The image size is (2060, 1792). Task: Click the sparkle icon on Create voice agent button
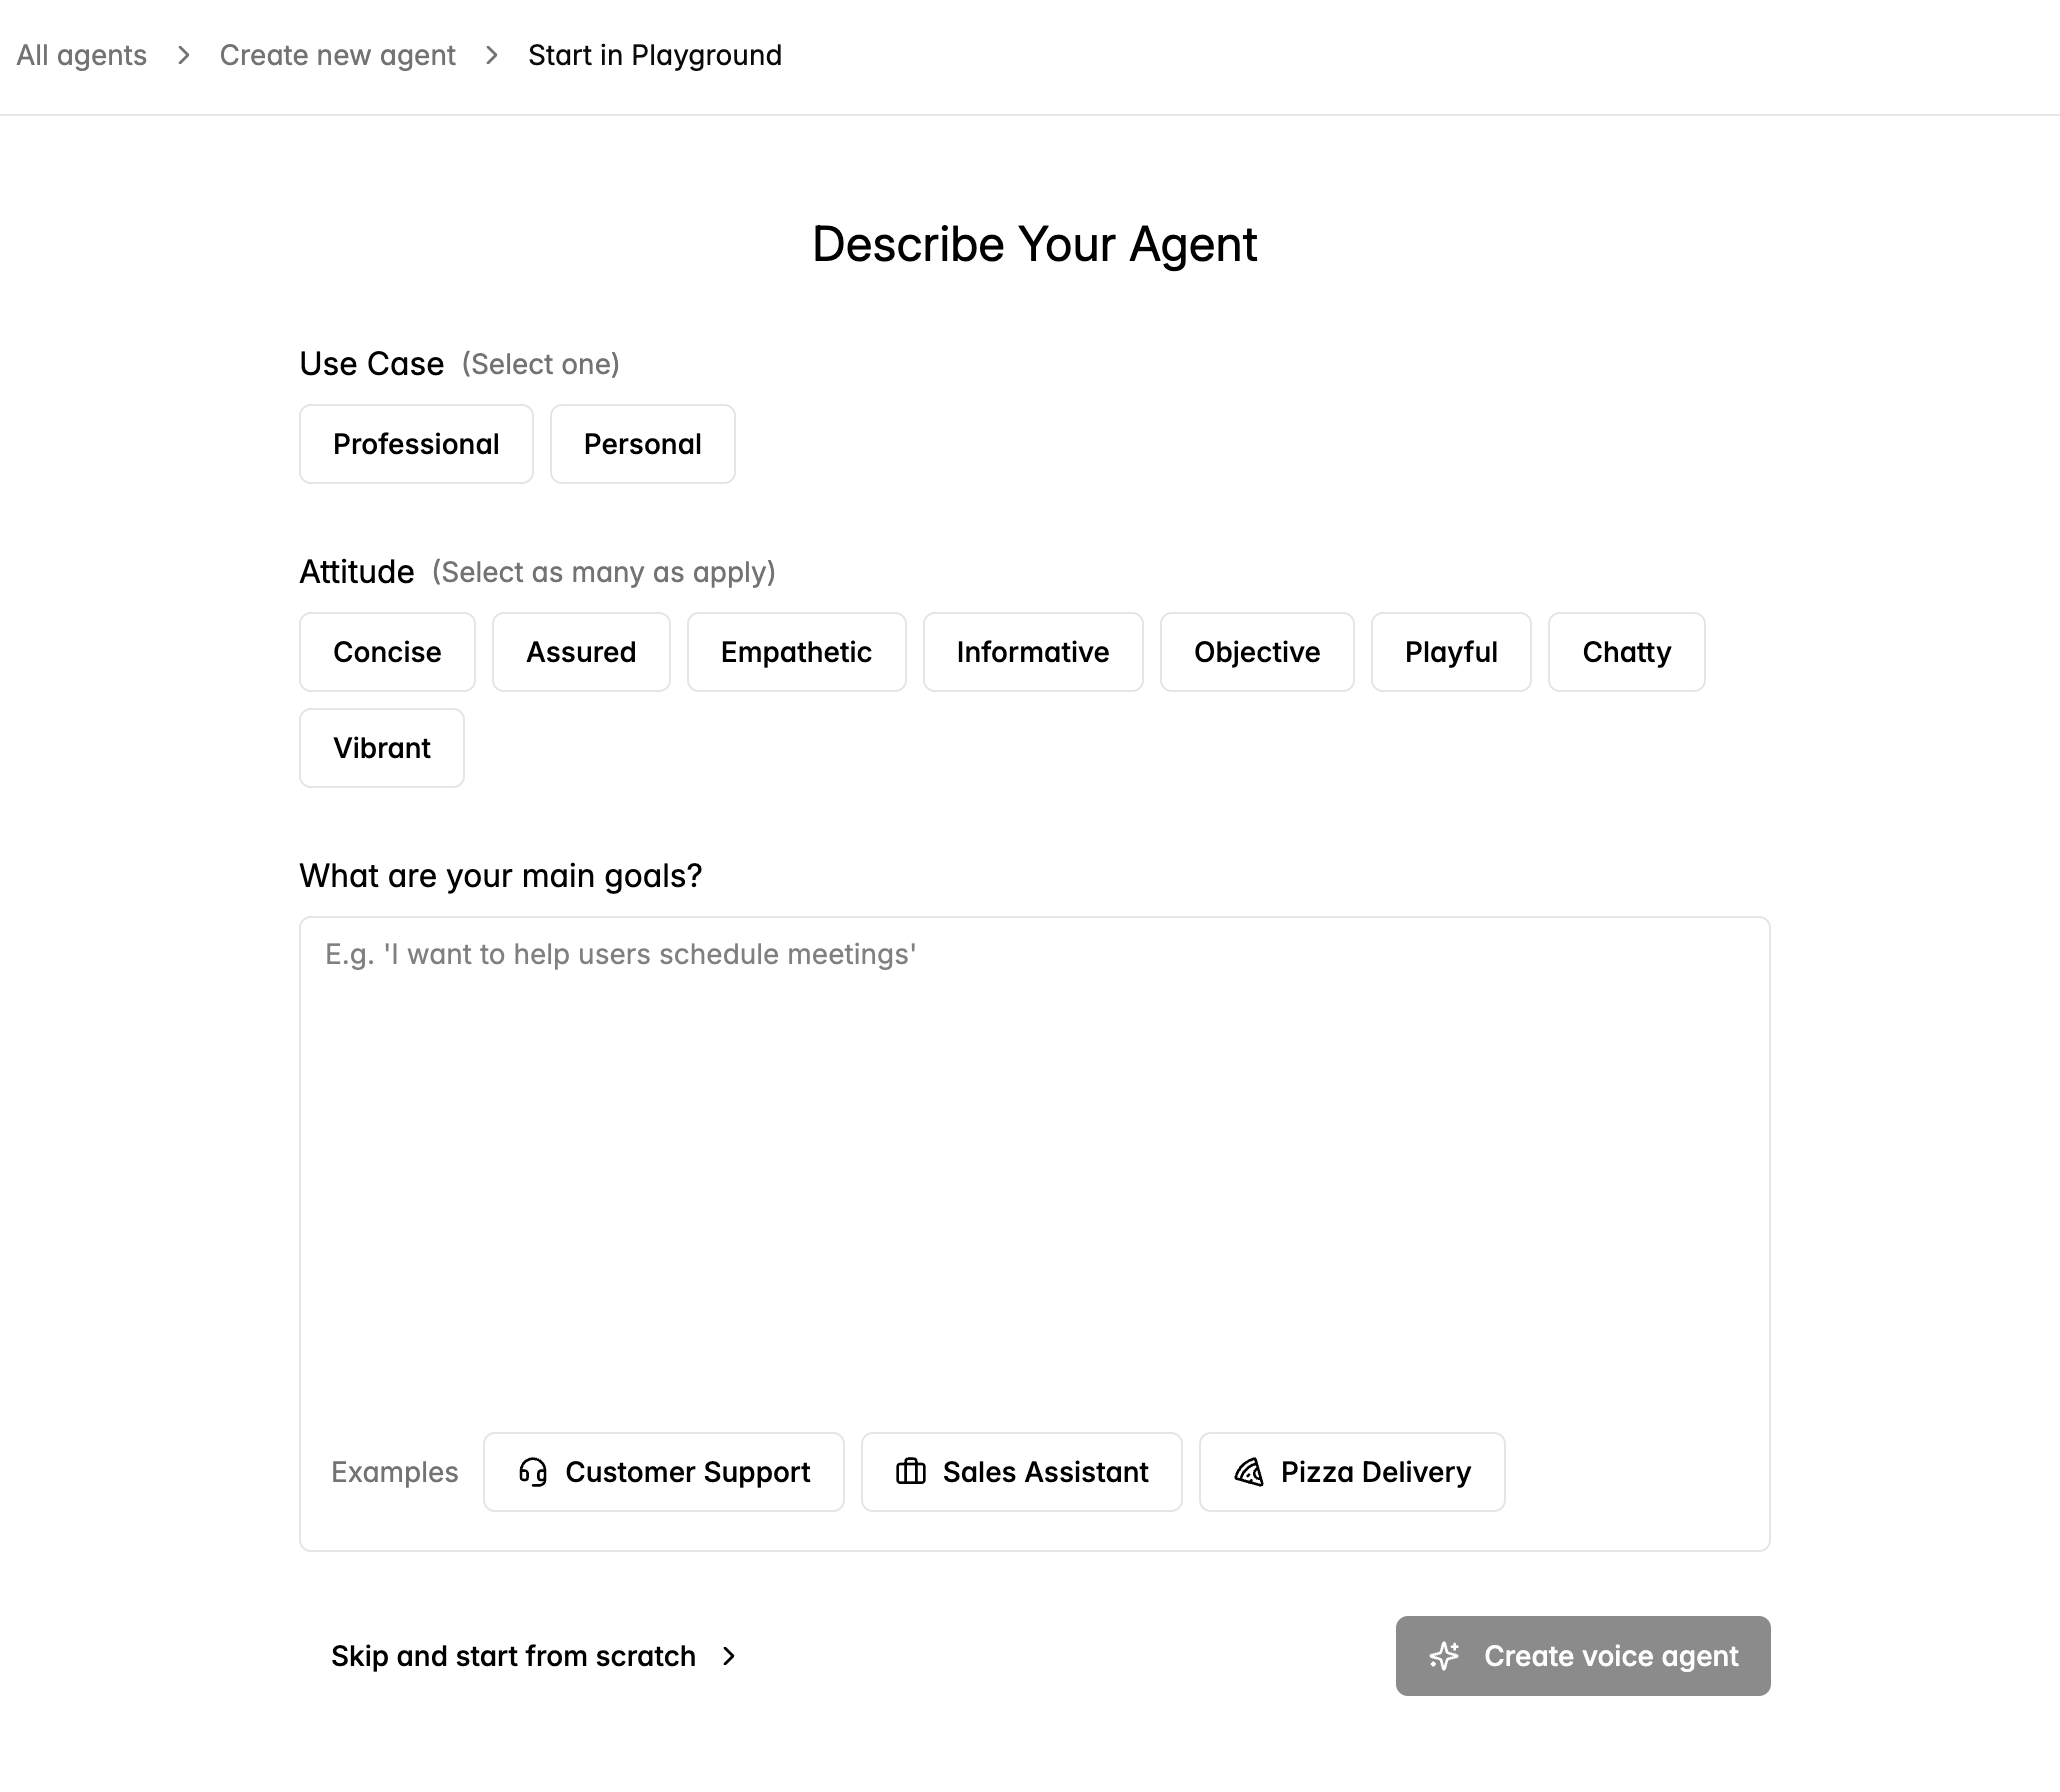coord(1444,1656)
